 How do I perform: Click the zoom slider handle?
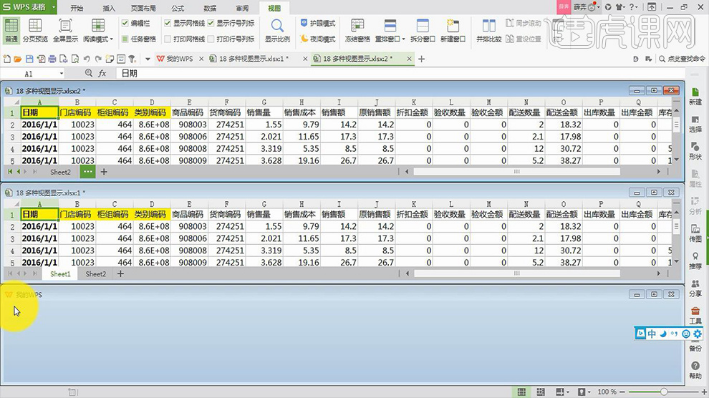663,392
